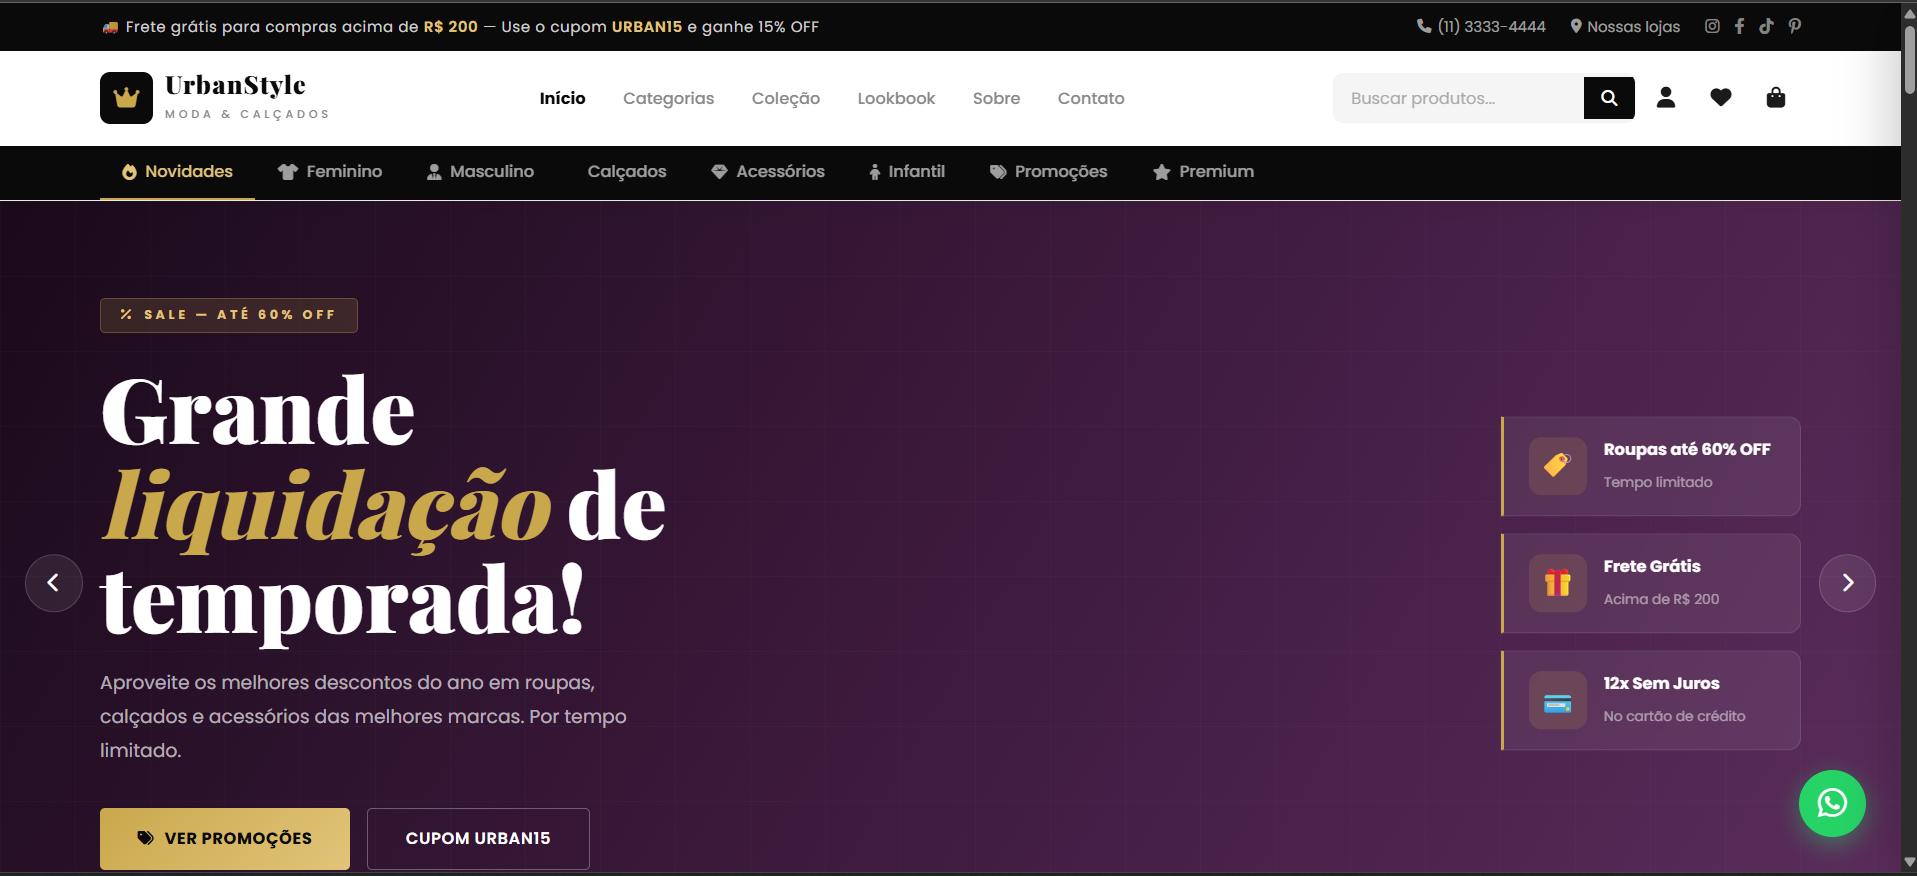Go to previous hero slide

[54, 583]
